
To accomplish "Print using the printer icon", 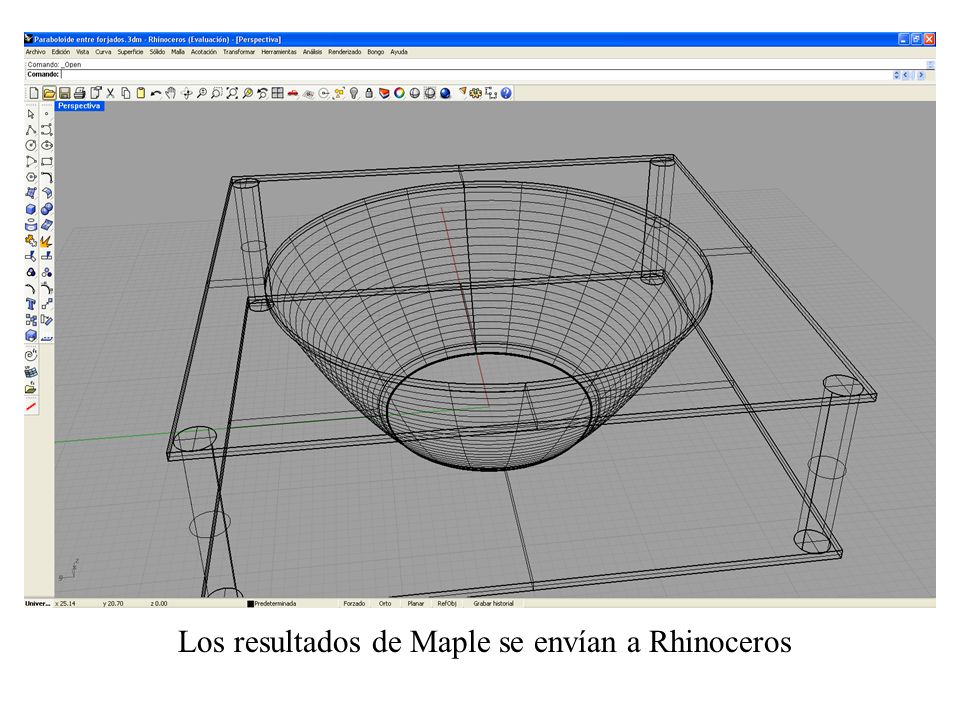I will click(x=80, y=93).
